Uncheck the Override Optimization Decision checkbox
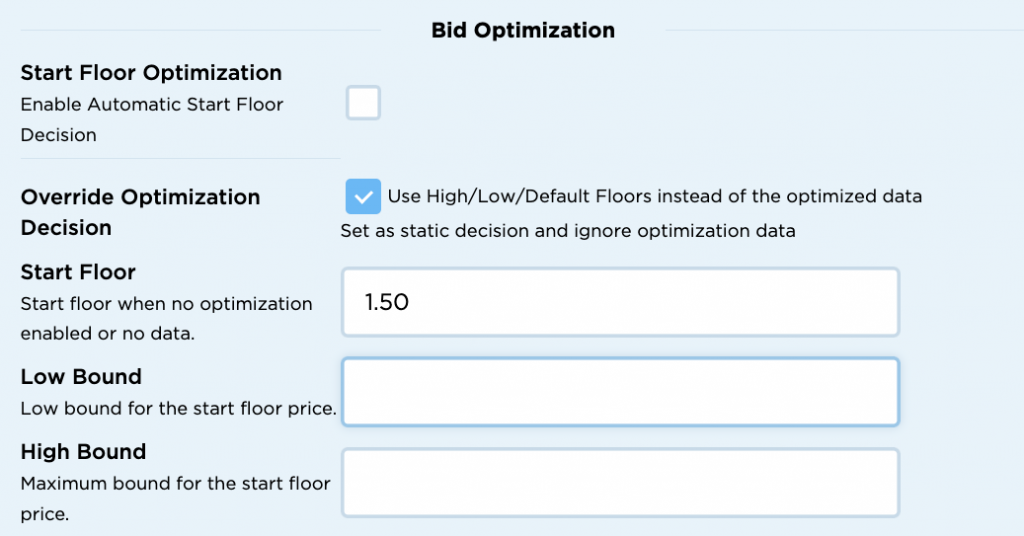The width and height of the screenshot is (1024, 536). coord(363,196)
